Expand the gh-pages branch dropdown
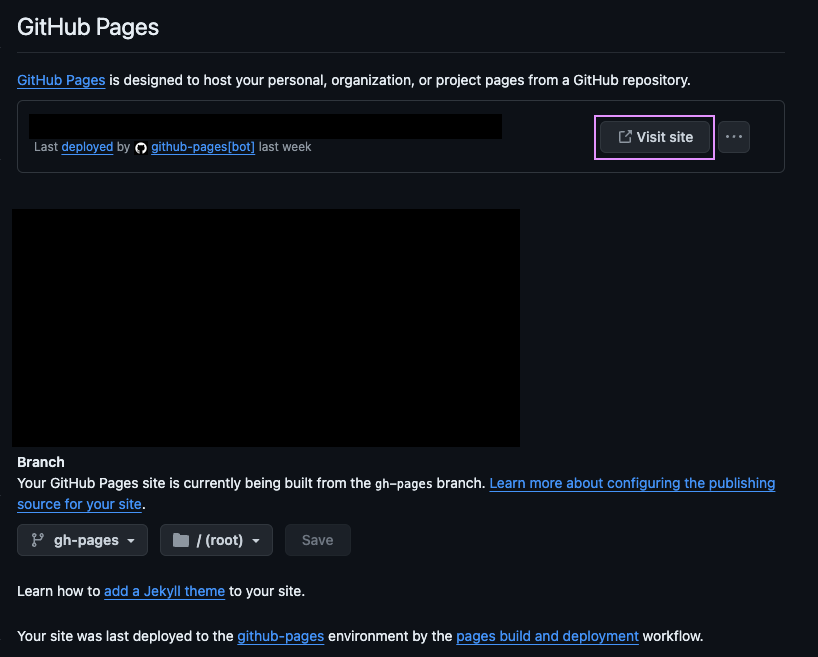This screenshot has width=818, height=657. point(82,540)
